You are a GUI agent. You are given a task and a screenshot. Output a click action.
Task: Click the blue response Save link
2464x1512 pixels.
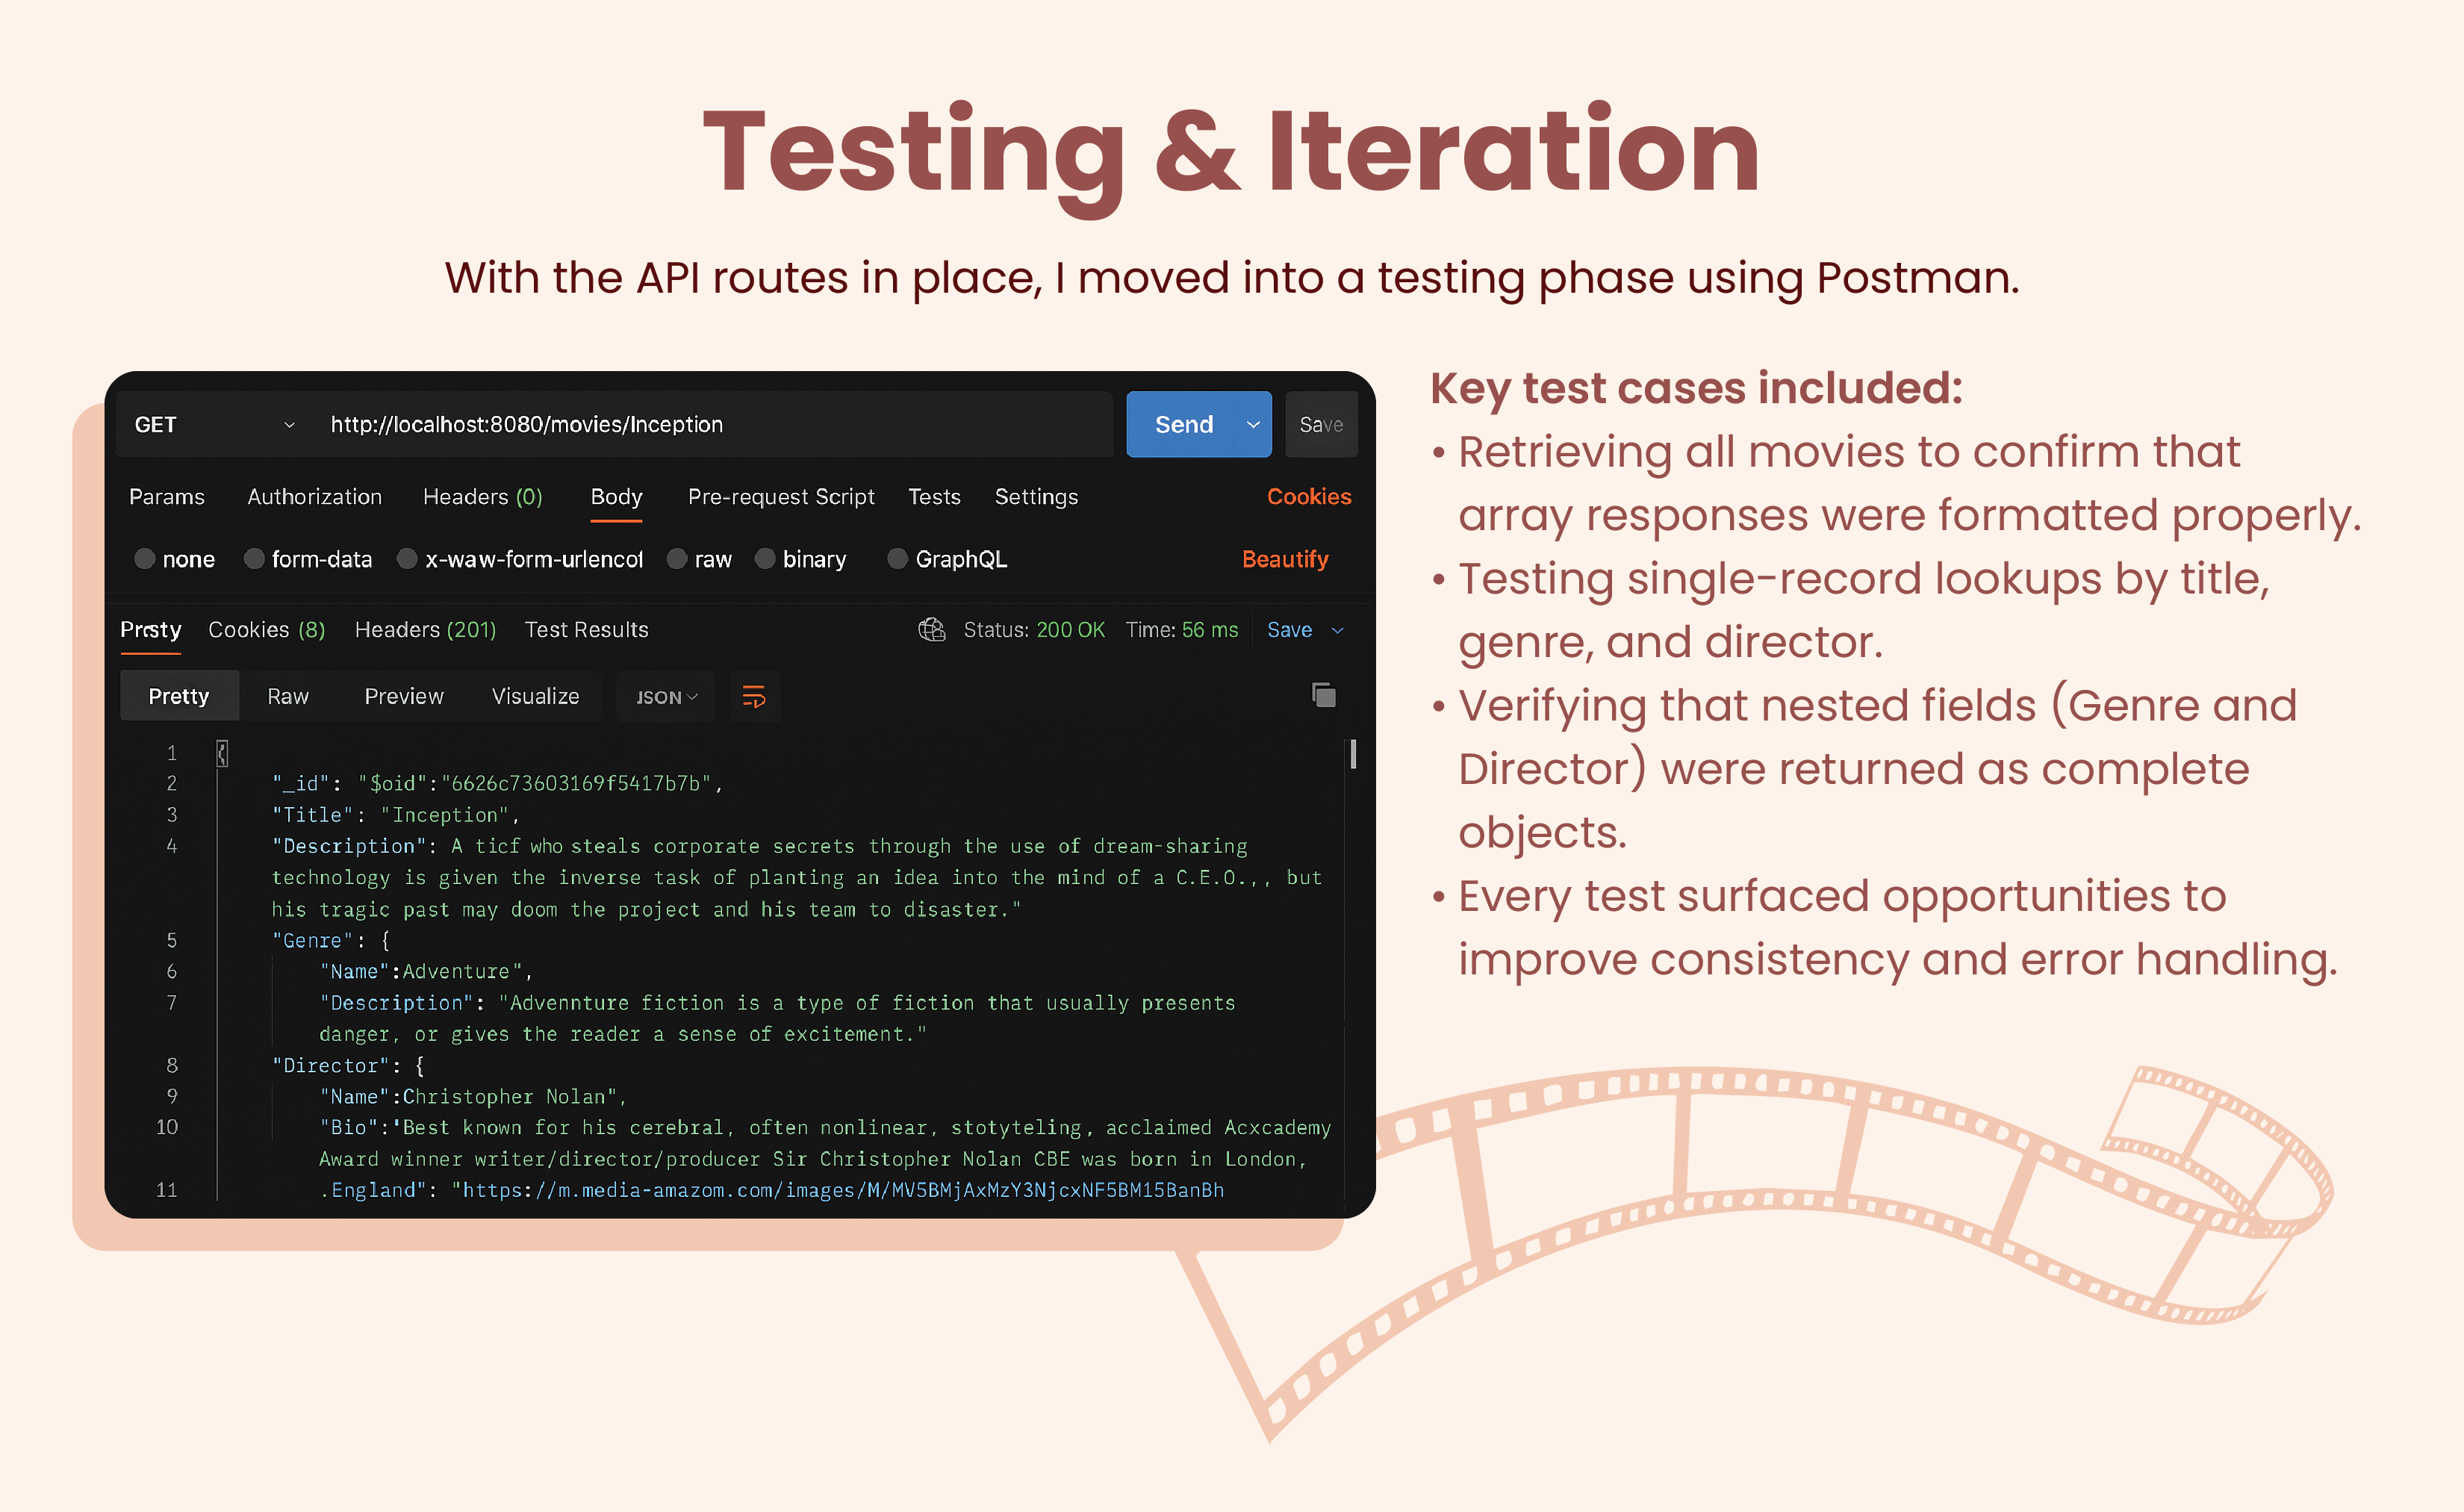point(1290,630)
